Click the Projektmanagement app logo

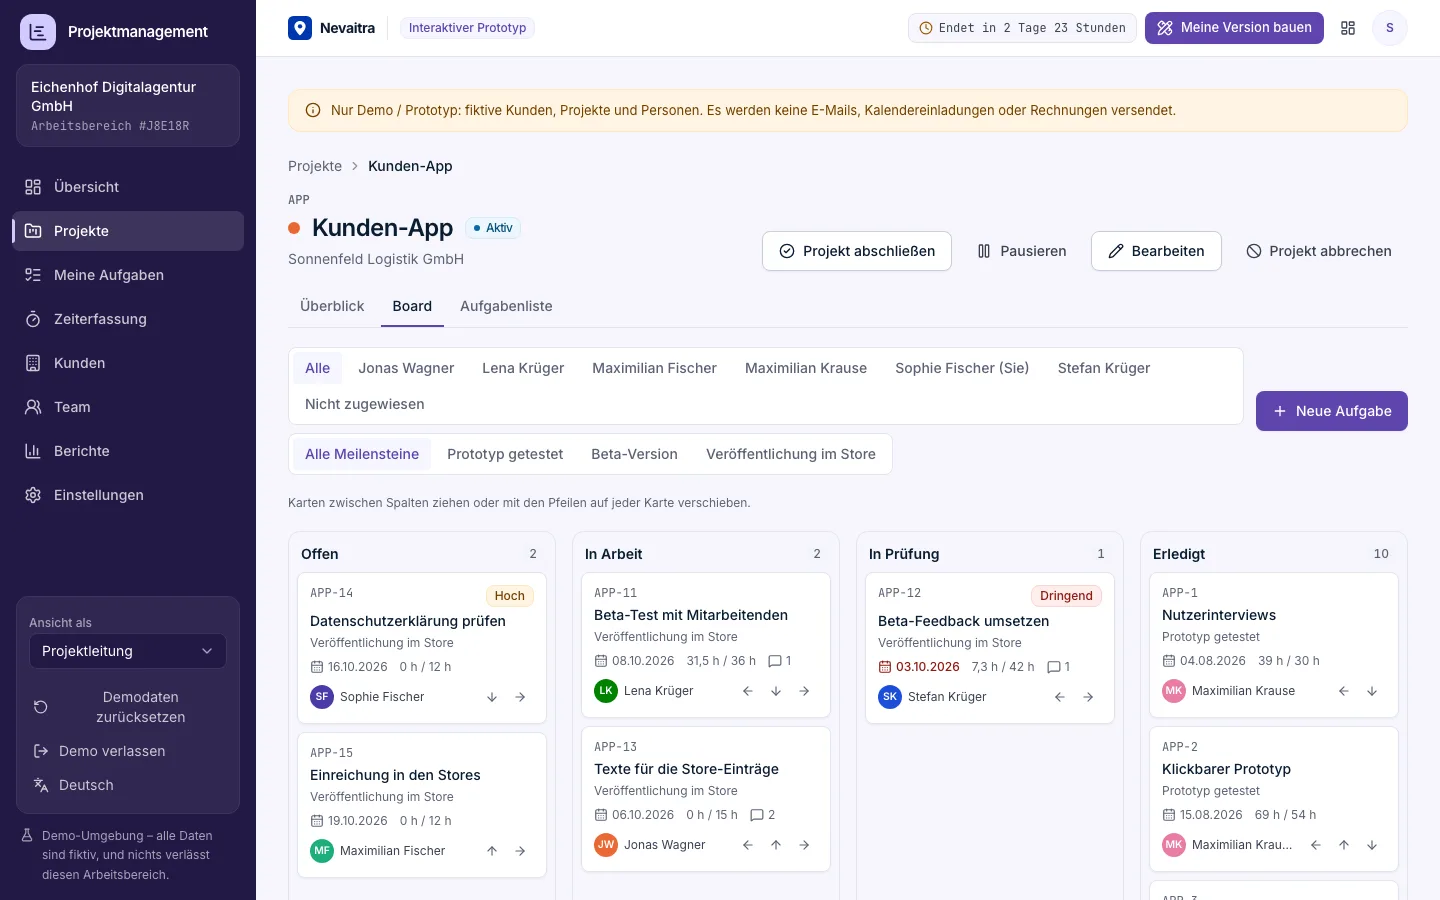tap(38, 32)
